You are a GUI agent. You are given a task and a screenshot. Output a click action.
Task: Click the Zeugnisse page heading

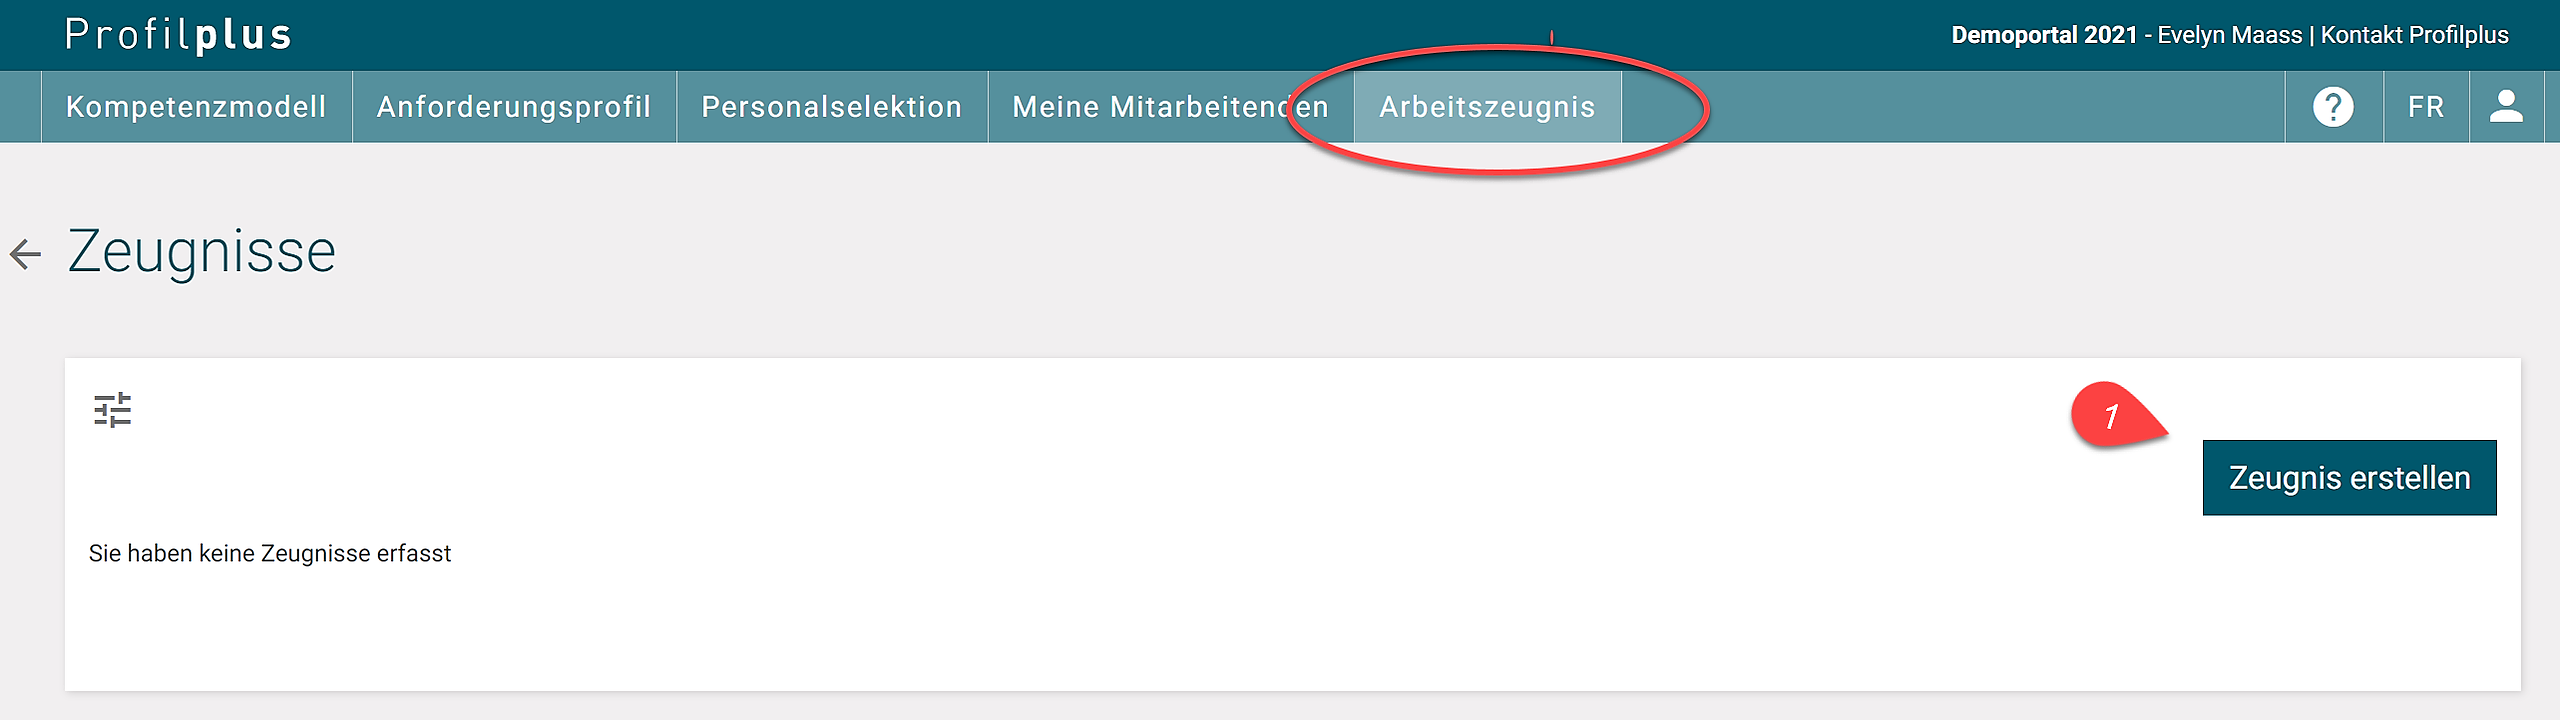pyautogui.click(x=202, y=251)
